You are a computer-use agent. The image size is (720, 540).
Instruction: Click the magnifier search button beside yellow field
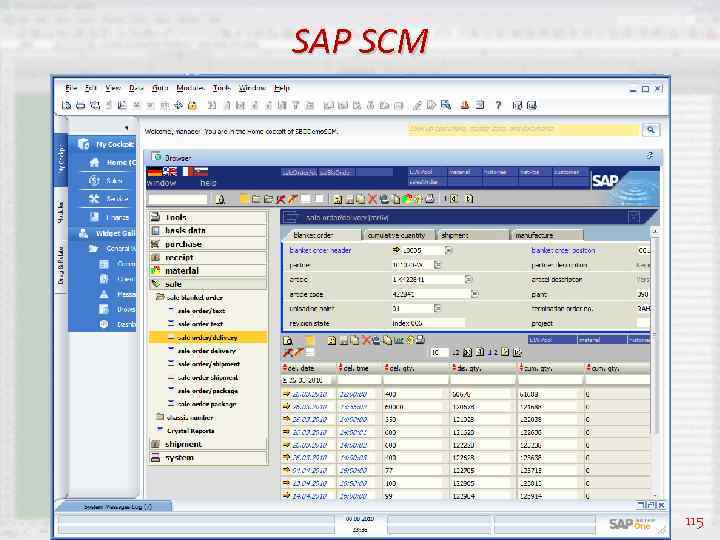click(651, 130)
